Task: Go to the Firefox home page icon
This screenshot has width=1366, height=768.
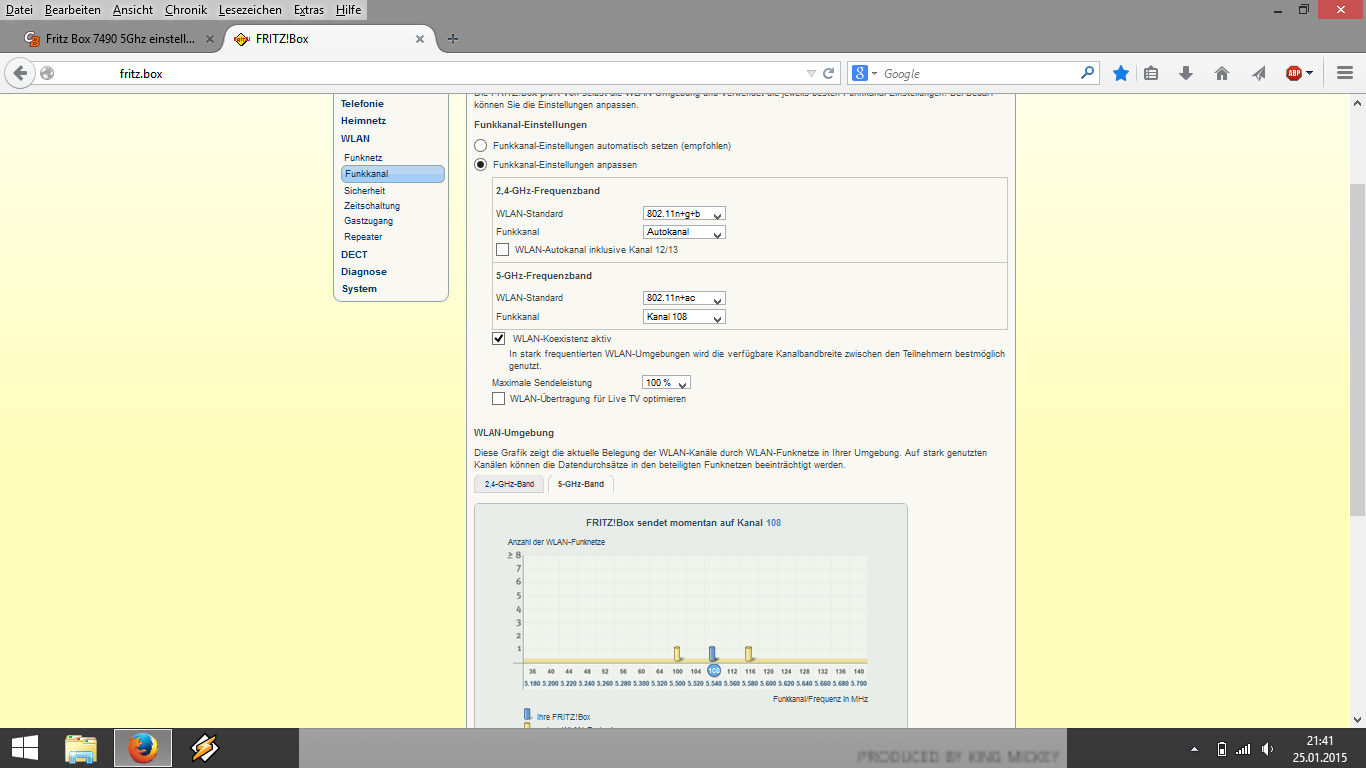Action: (x=1221, y=73)
